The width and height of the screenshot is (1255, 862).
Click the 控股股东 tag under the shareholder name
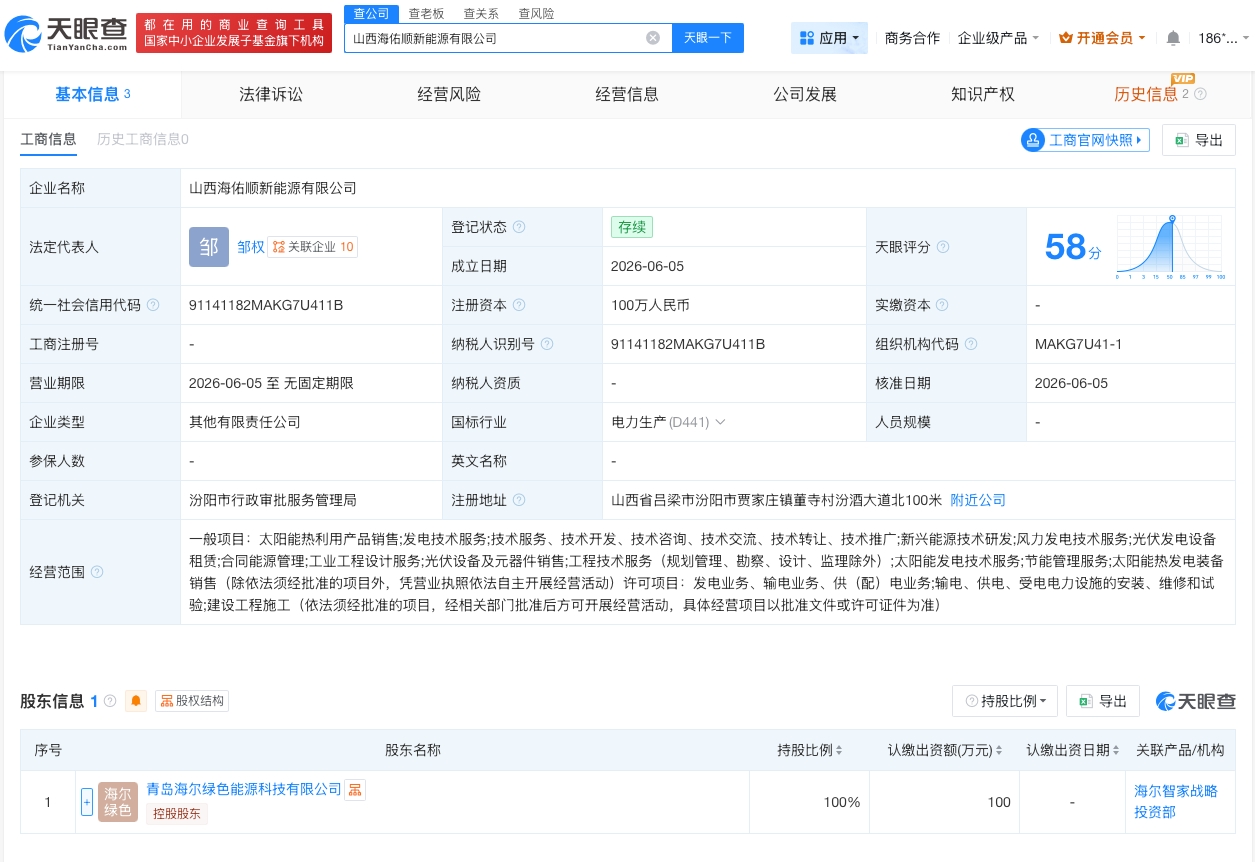(x=177, y=814)
